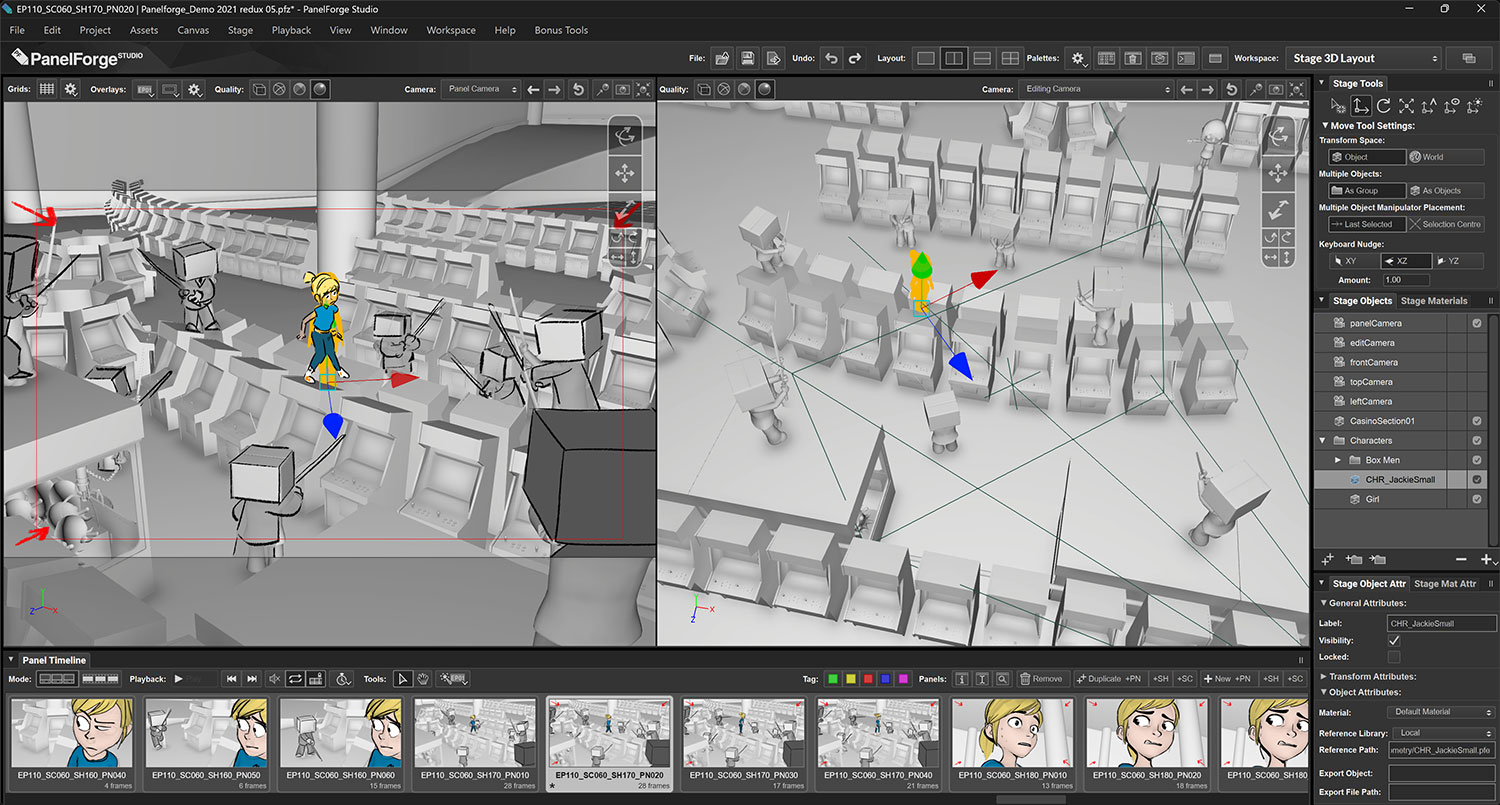Open the Panel Camera dropdown
The image size is (1500, 805).
482,89
